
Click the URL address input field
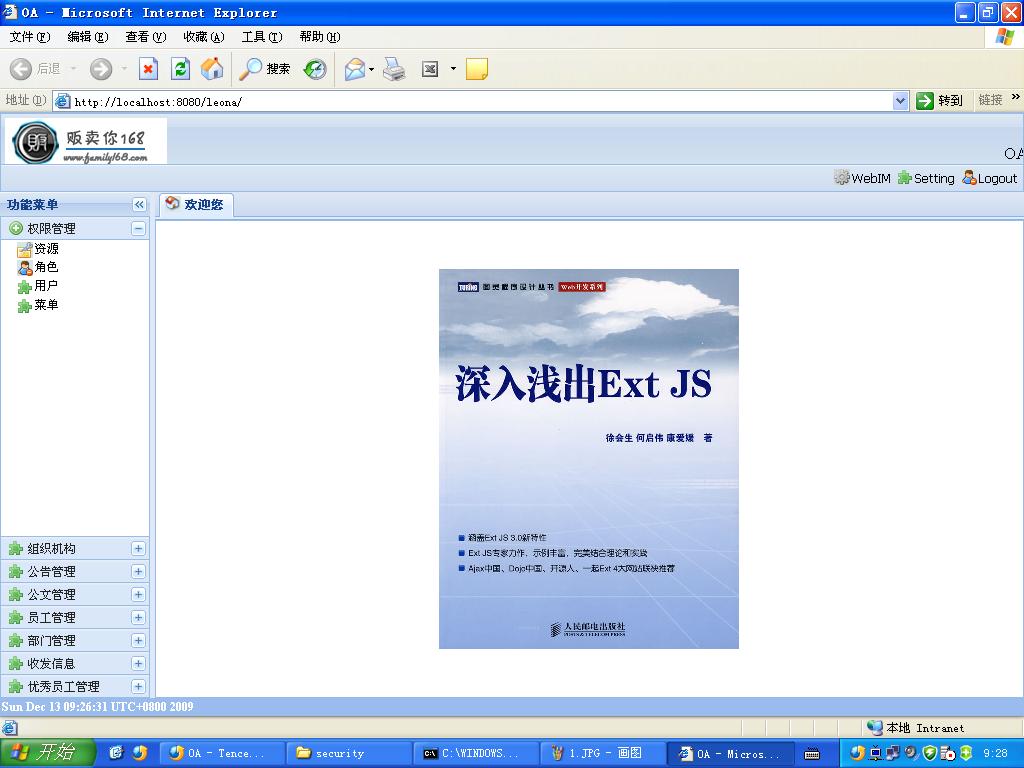point(482,101)
